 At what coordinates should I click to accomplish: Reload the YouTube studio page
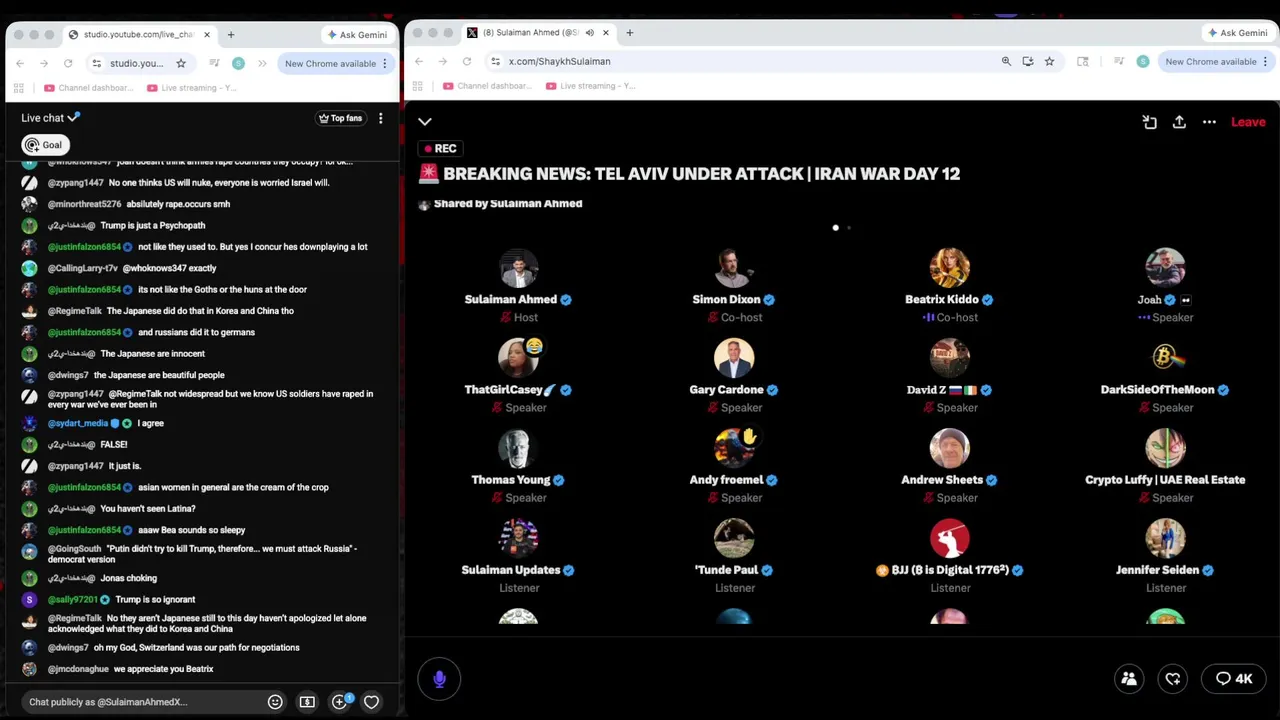[x=67, y=63]
